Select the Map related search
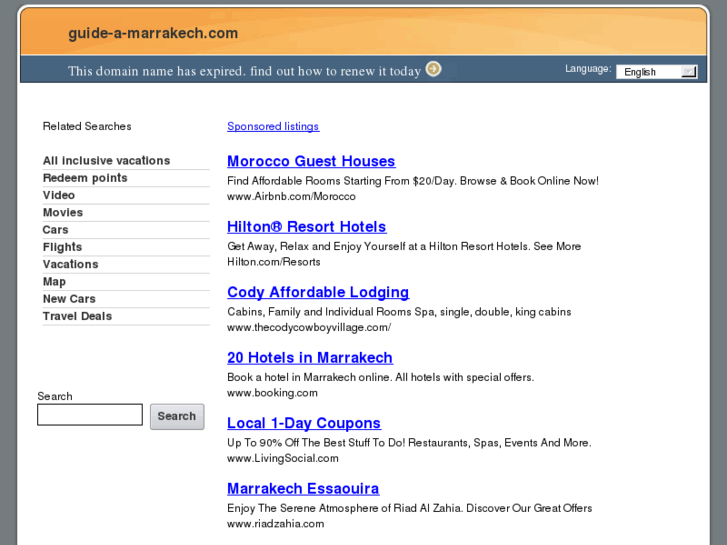The image size is (727, 545). point(54,282)
